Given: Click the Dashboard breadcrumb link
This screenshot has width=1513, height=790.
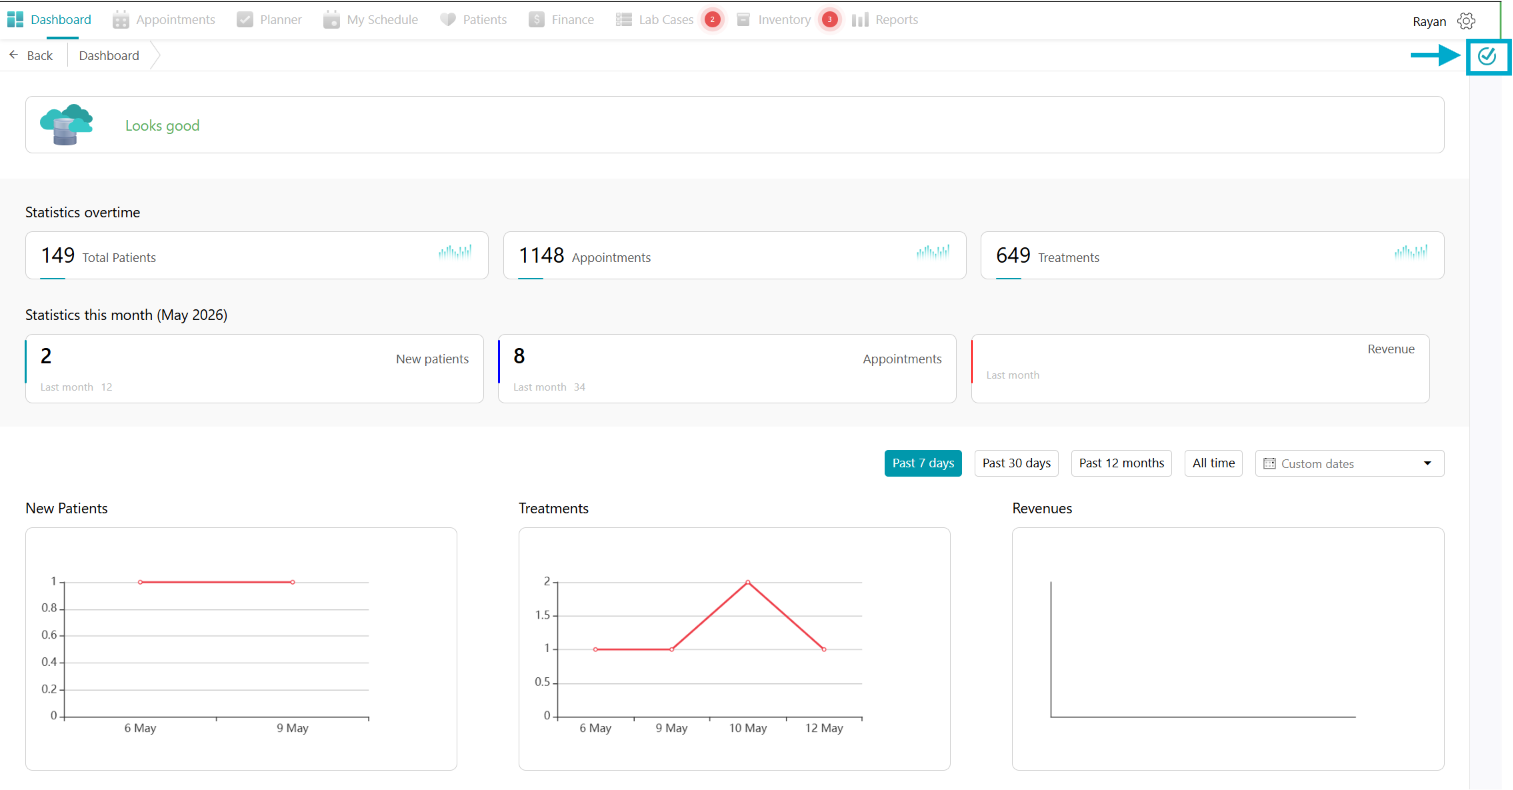Looking at the screenshot, I should 109,56.
